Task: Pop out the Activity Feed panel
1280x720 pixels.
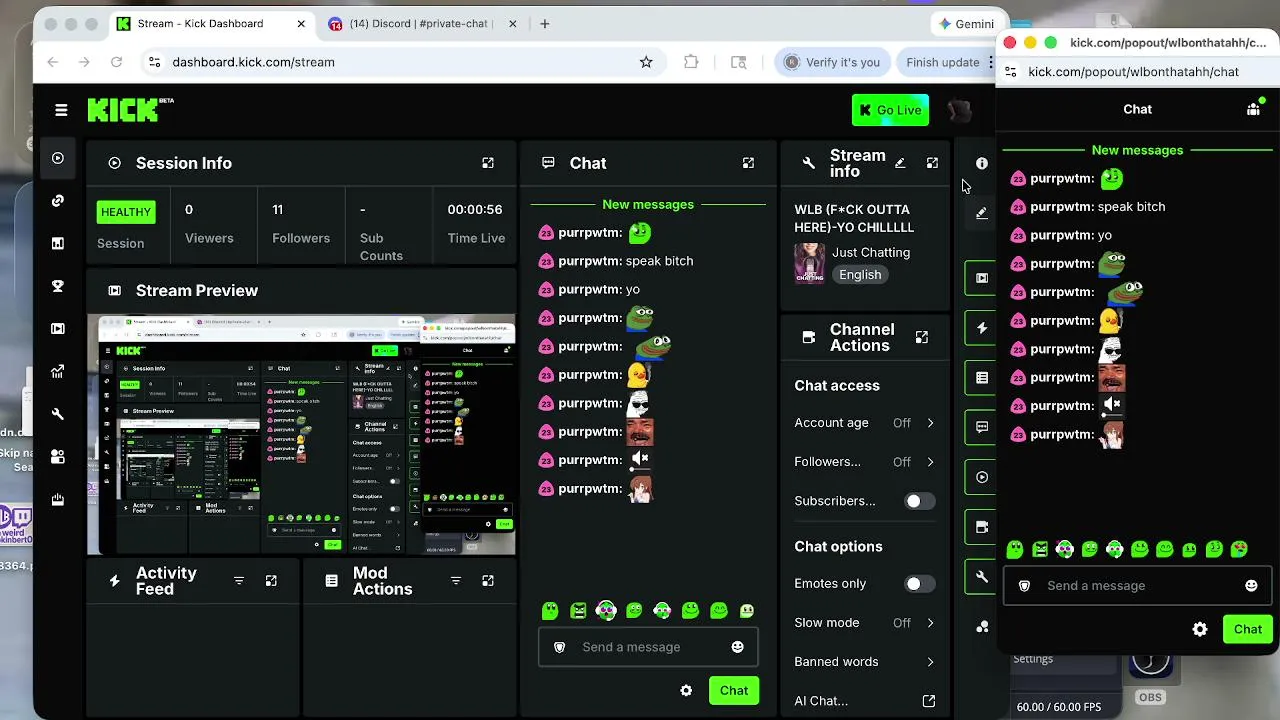Action: click(271, 581)
